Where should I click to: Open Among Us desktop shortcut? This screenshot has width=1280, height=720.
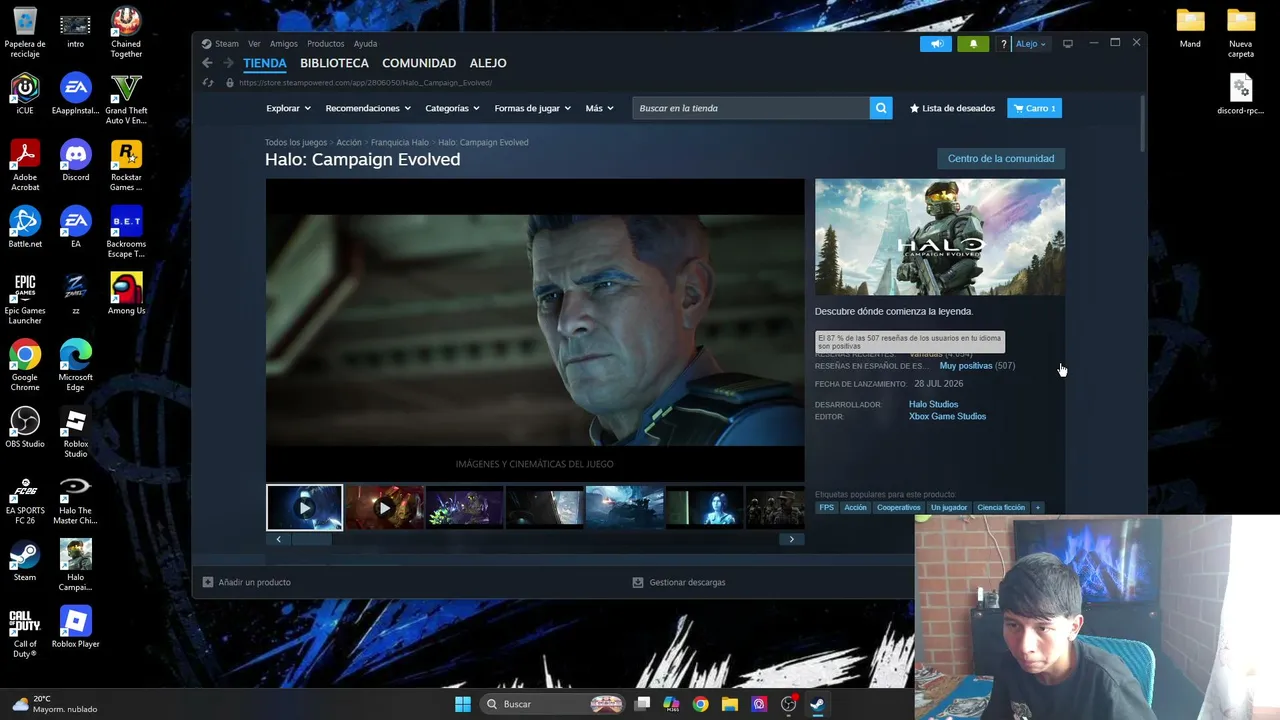tap(126, 295)
